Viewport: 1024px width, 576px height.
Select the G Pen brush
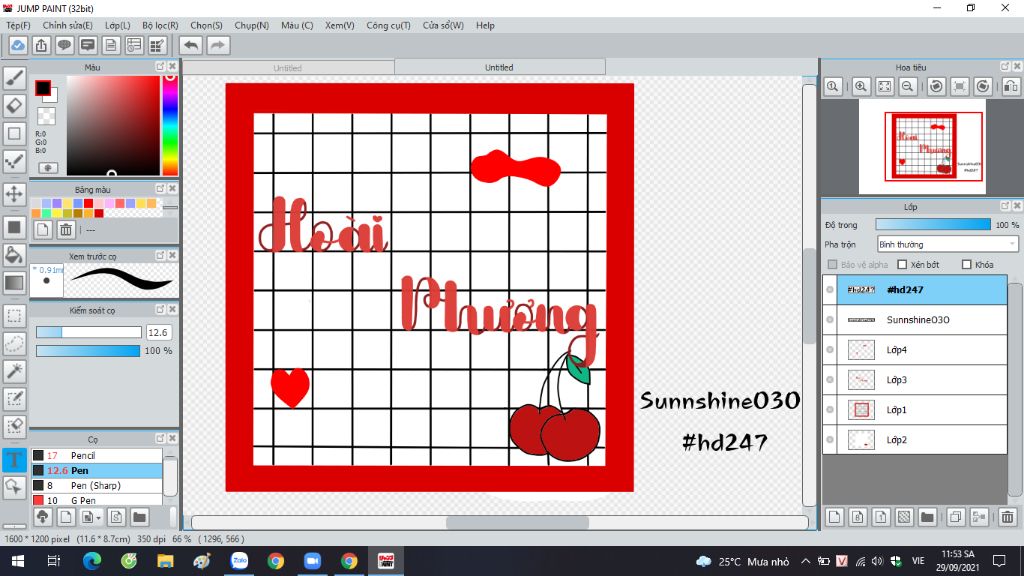[x=97, y=500]
